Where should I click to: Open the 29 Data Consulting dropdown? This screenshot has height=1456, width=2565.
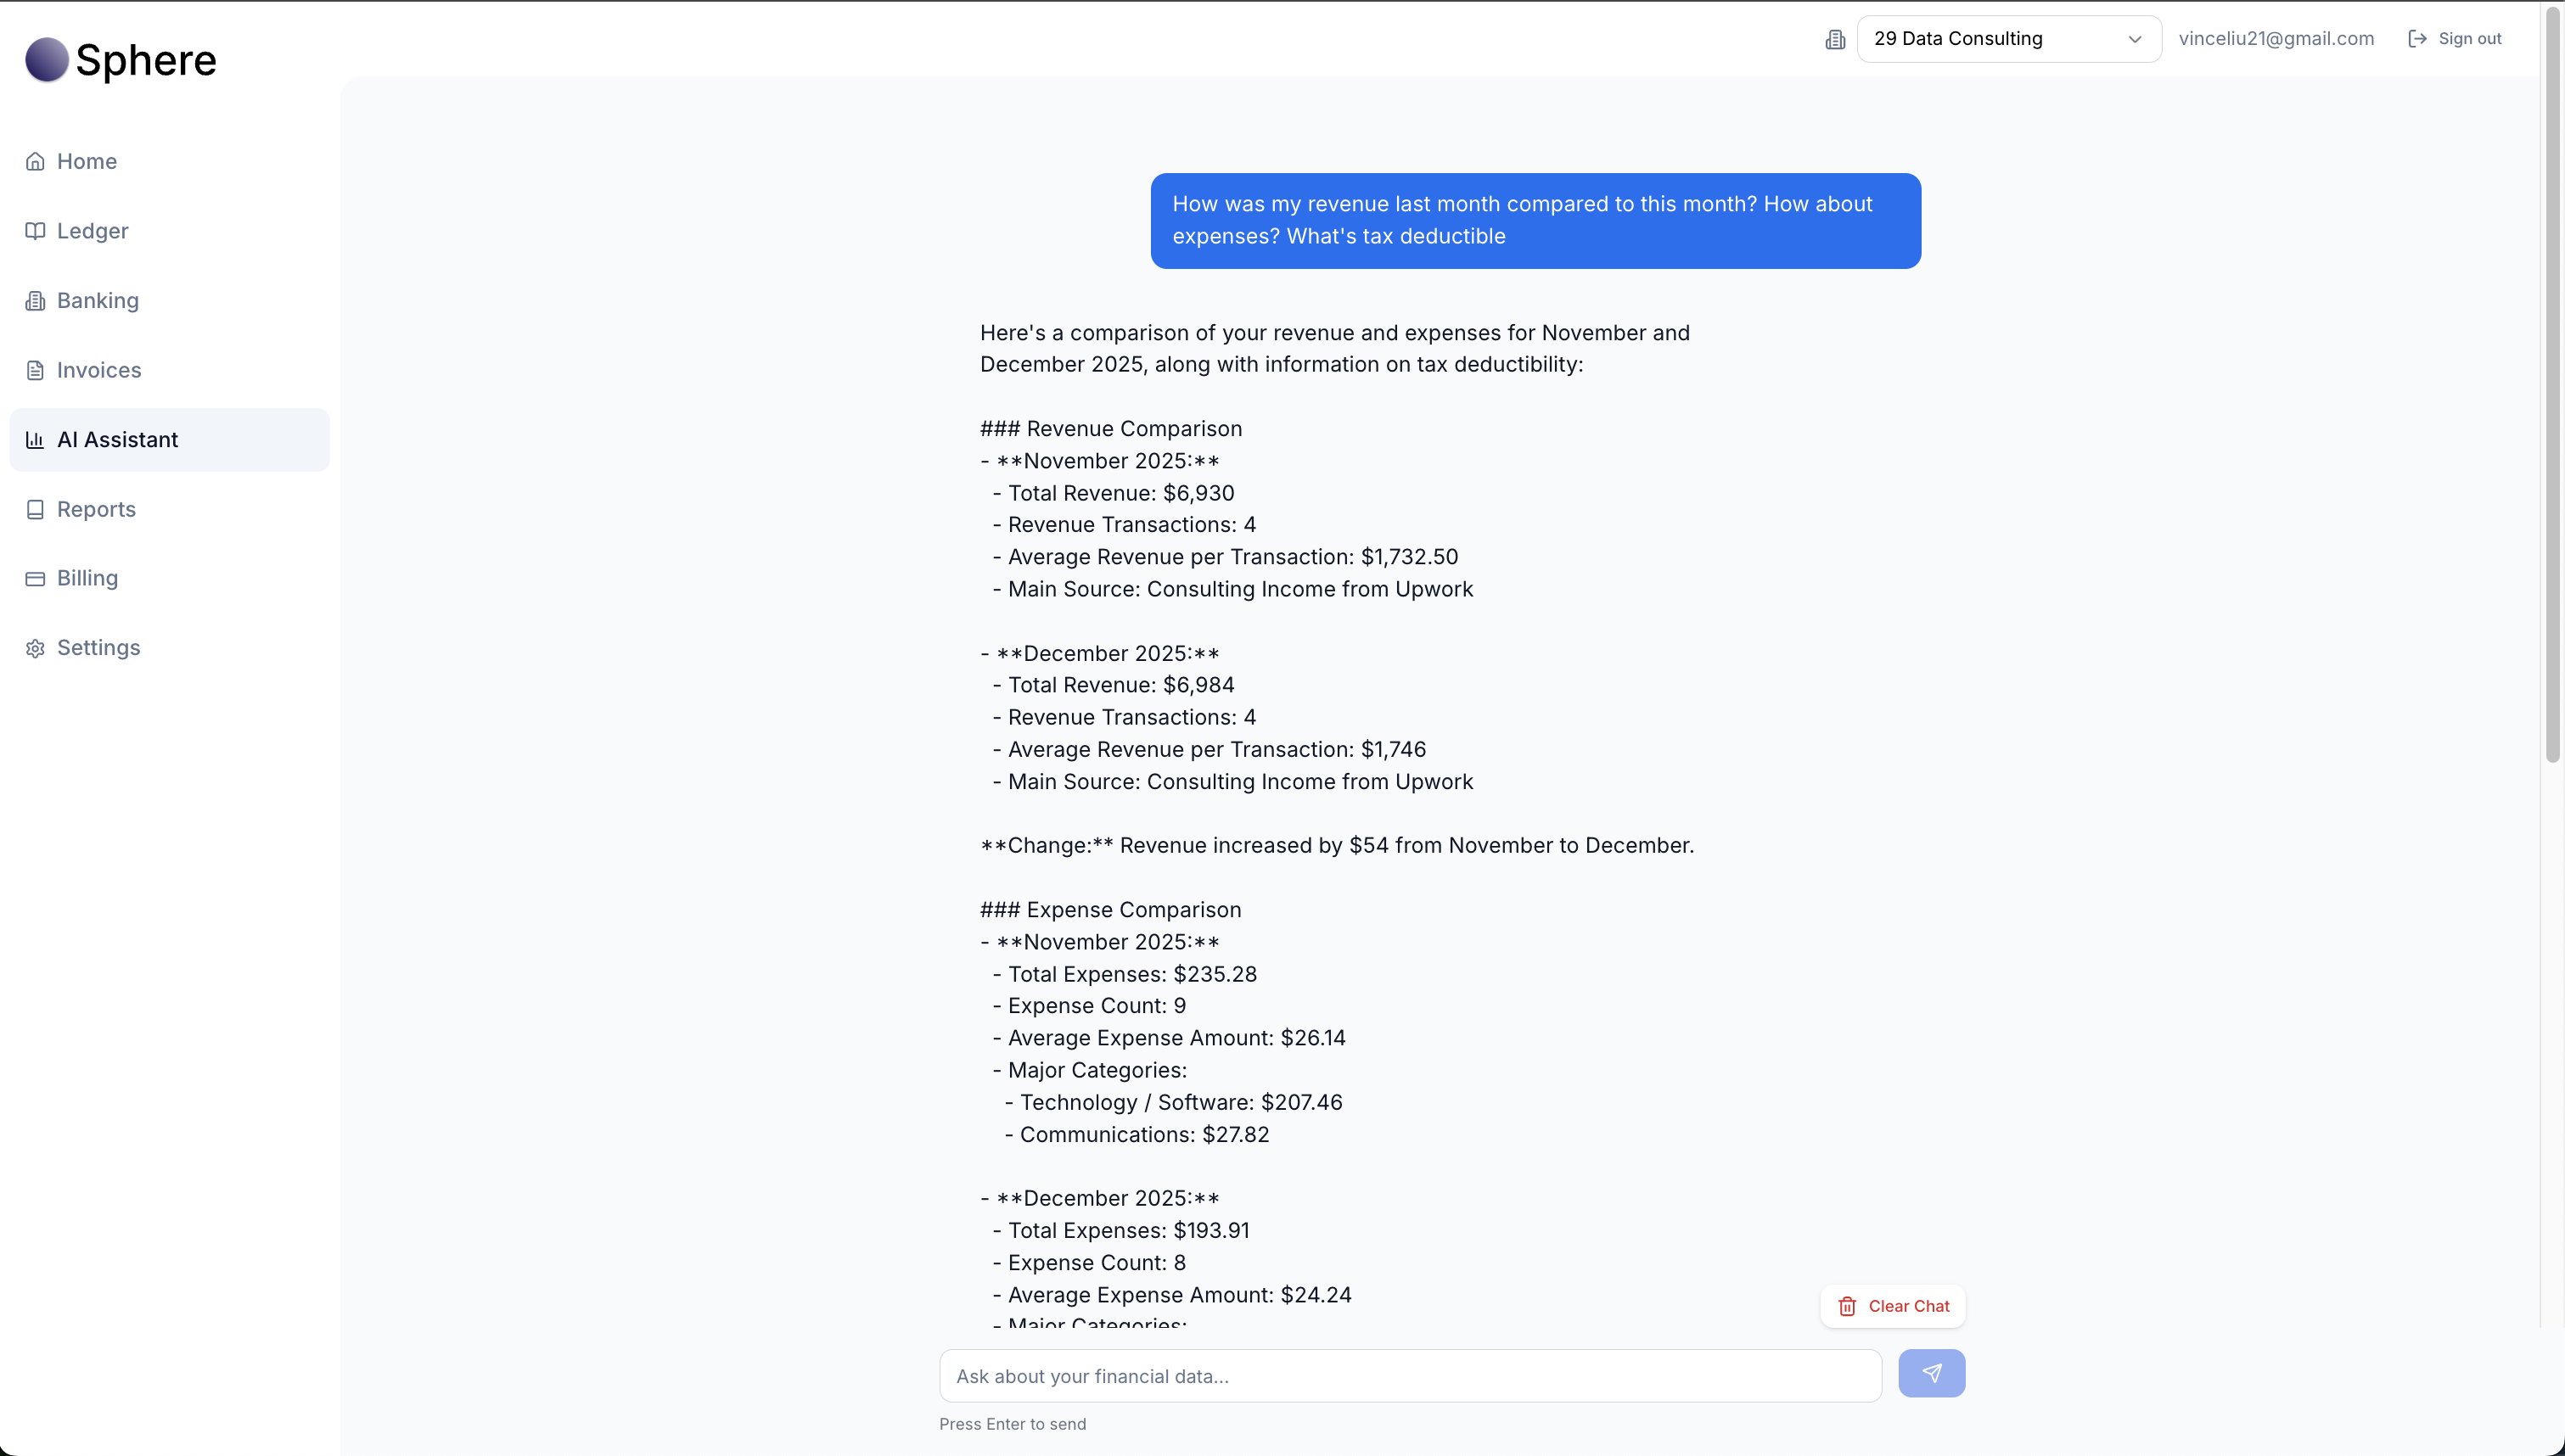tap(1990, 39)
